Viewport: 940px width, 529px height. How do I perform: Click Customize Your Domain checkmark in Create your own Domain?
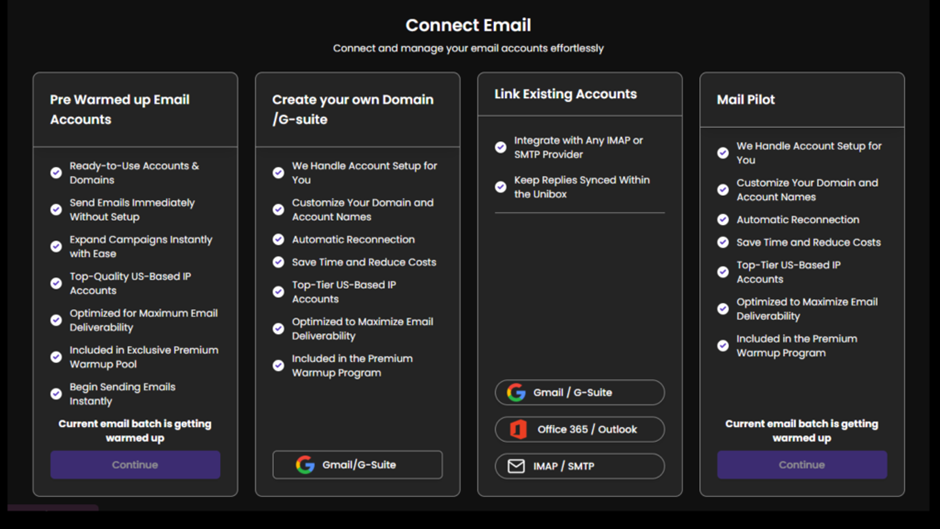tap(278, 209)
